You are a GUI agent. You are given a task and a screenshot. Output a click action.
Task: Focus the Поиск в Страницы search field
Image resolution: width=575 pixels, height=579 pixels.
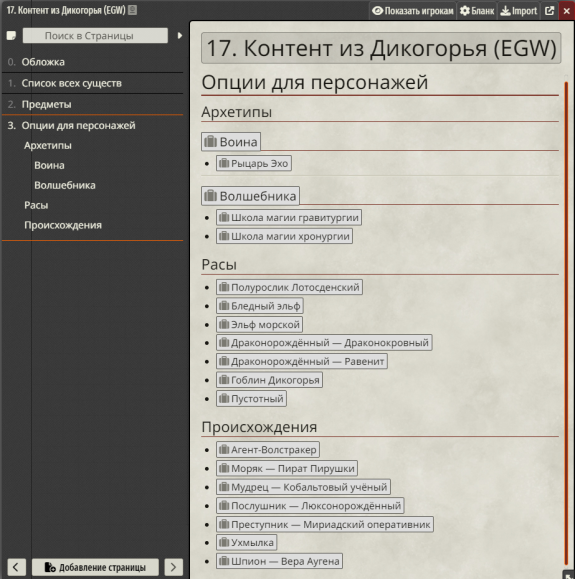pos(95,36)
